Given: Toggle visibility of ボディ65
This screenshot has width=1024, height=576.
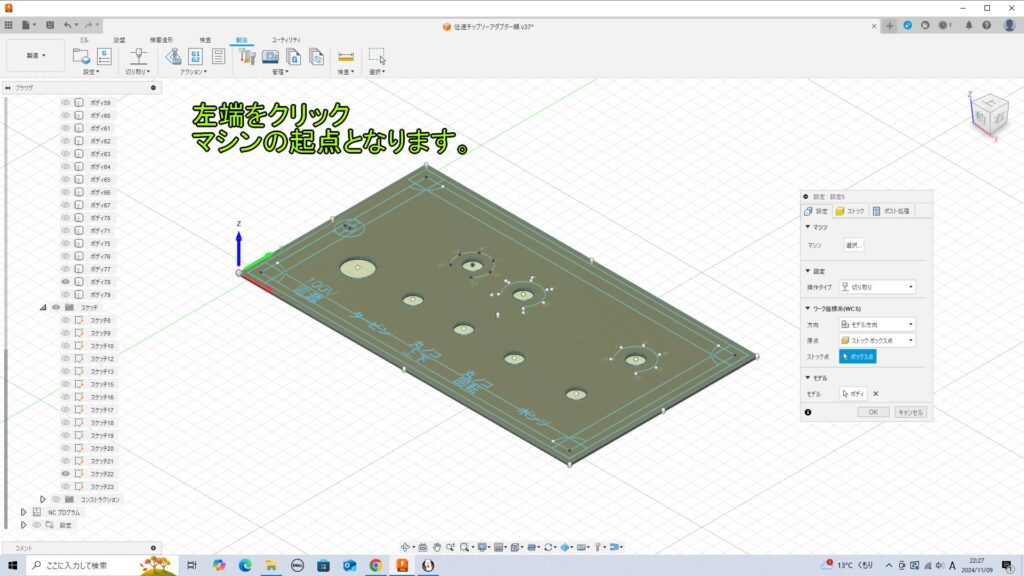Looking at the screenshot, I should [x=65, y=179].
